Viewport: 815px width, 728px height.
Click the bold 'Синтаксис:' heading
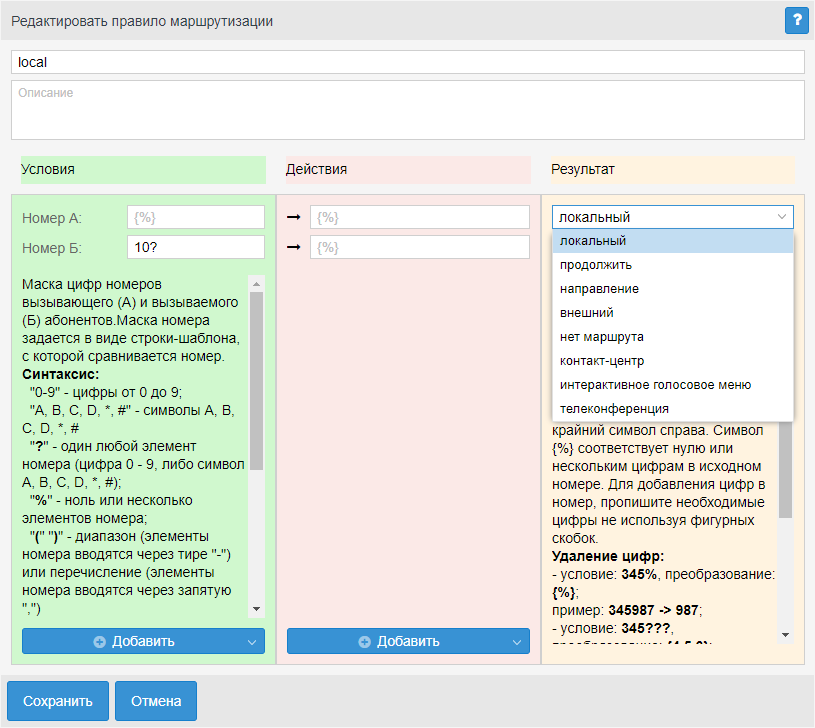[x=60, y=374]
